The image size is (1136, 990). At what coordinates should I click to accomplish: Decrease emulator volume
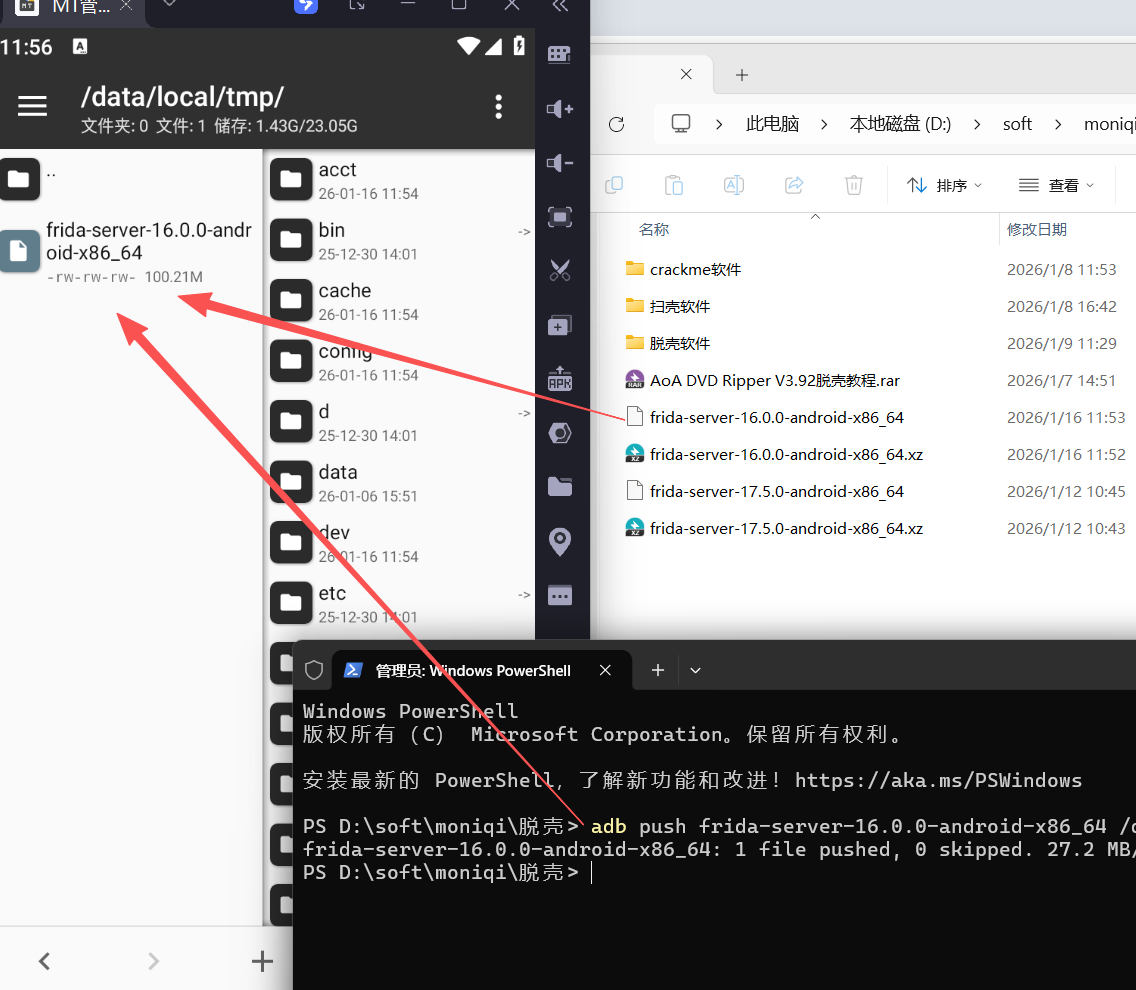559,163
